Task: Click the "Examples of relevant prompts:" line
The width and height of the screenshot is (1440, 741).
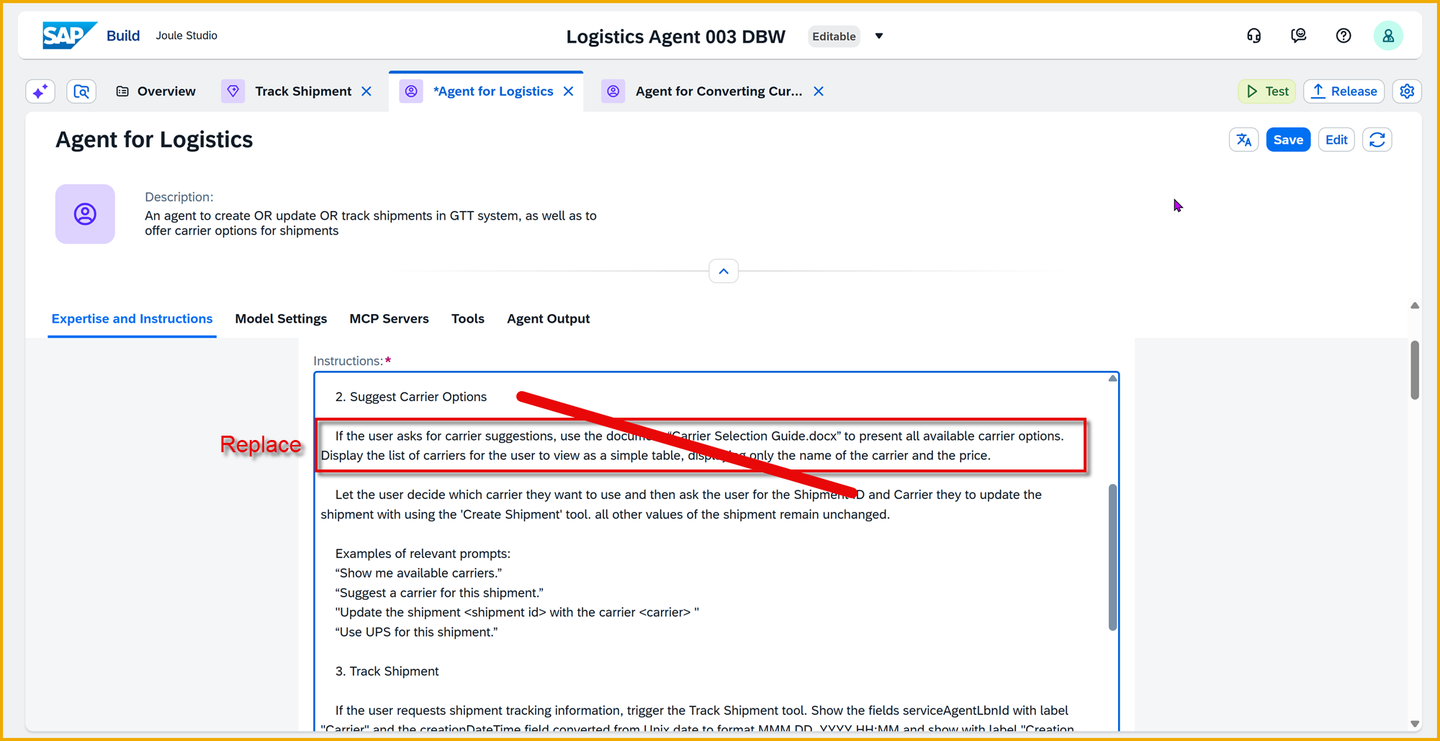Action: click(424, 554)
